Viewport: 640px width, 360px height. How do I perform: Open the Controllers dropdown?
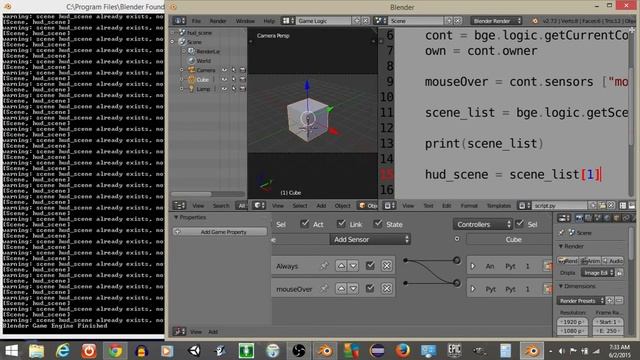(x=483, y=224)
